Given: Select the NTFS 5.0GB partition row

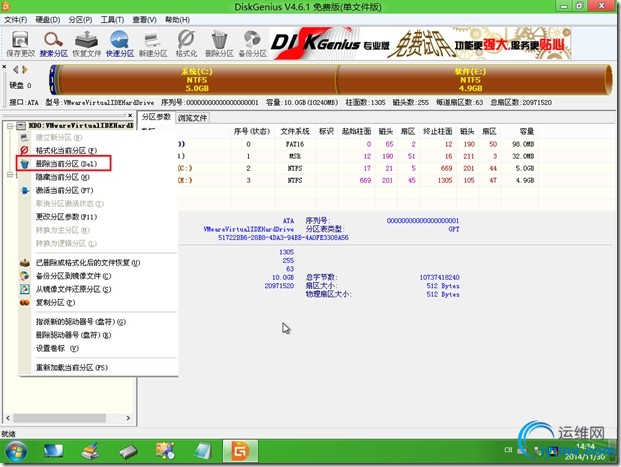Looking at the screenshot, I should click(357, 168).
